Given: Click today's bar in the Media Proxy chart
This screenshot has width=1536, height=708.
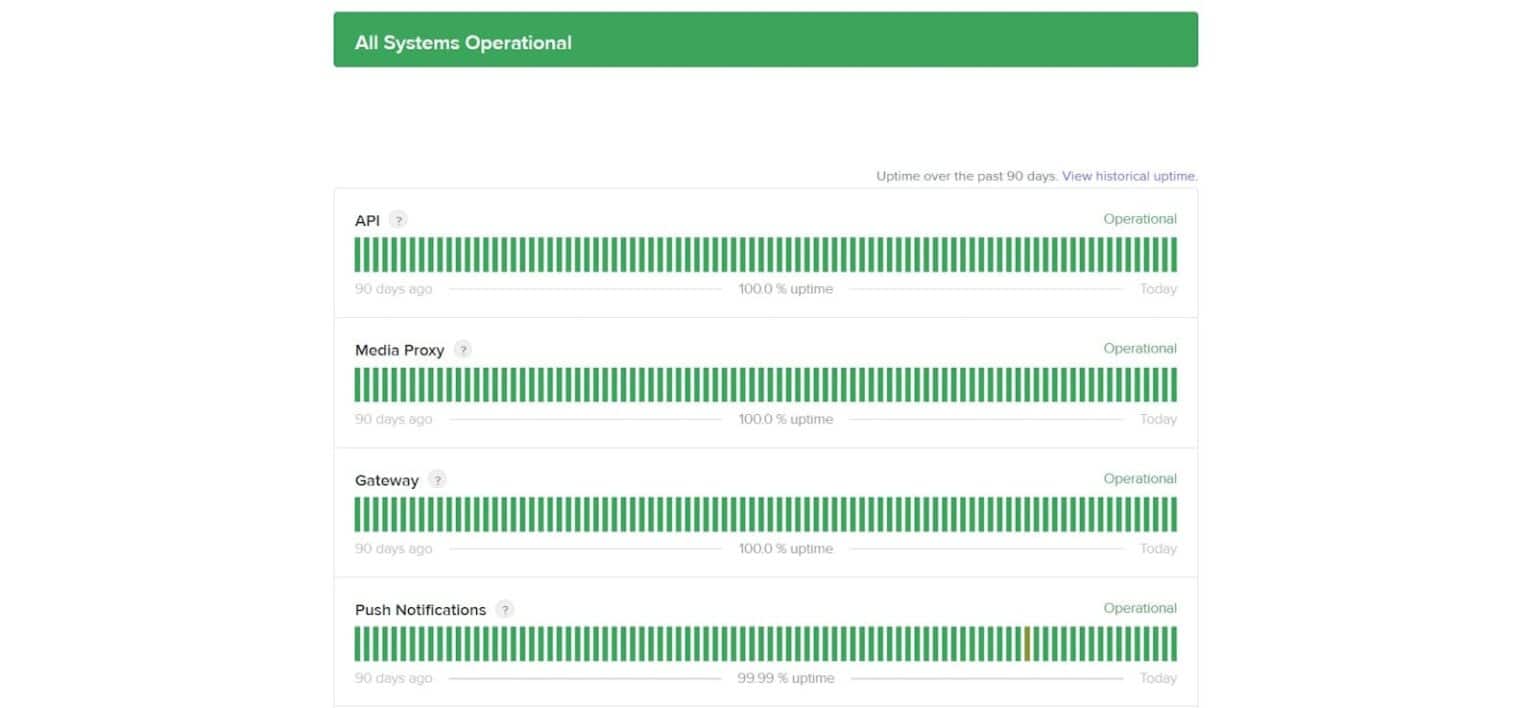Looking at the screenshot, I should [x=1173, y=384].
